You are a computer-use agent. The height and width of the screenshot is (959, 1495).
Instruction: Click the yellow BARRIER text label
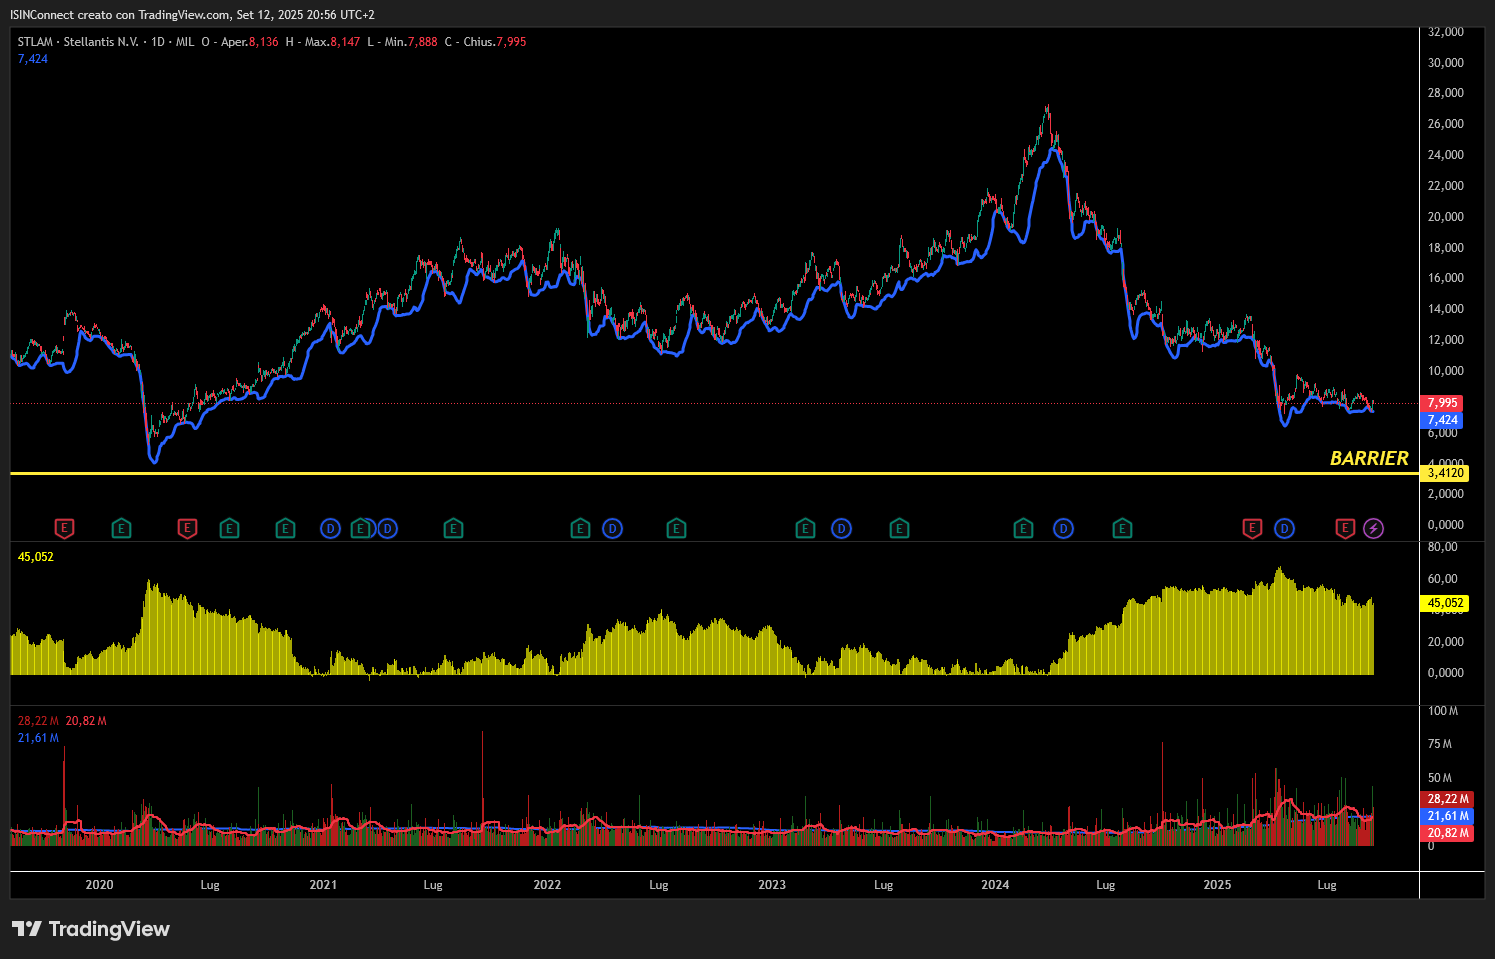1369,458
